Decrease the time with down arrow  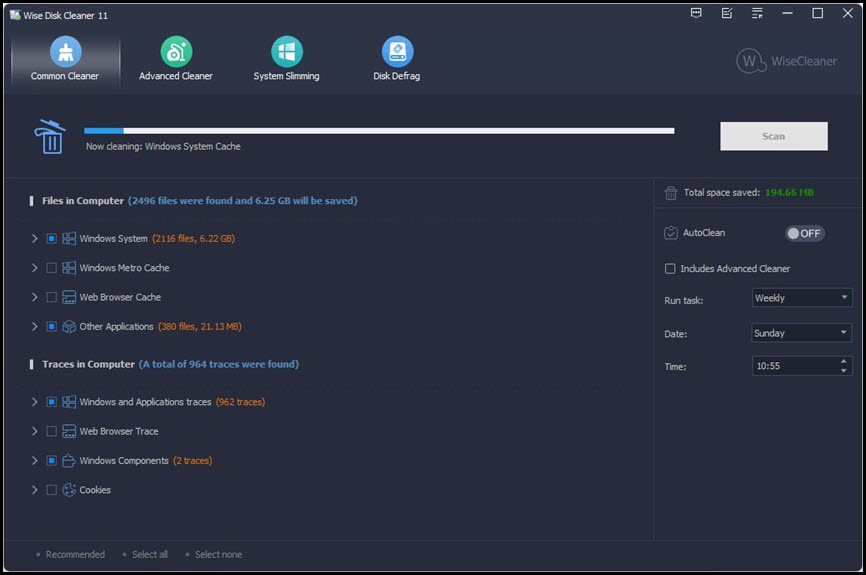[x=843, y=370]
